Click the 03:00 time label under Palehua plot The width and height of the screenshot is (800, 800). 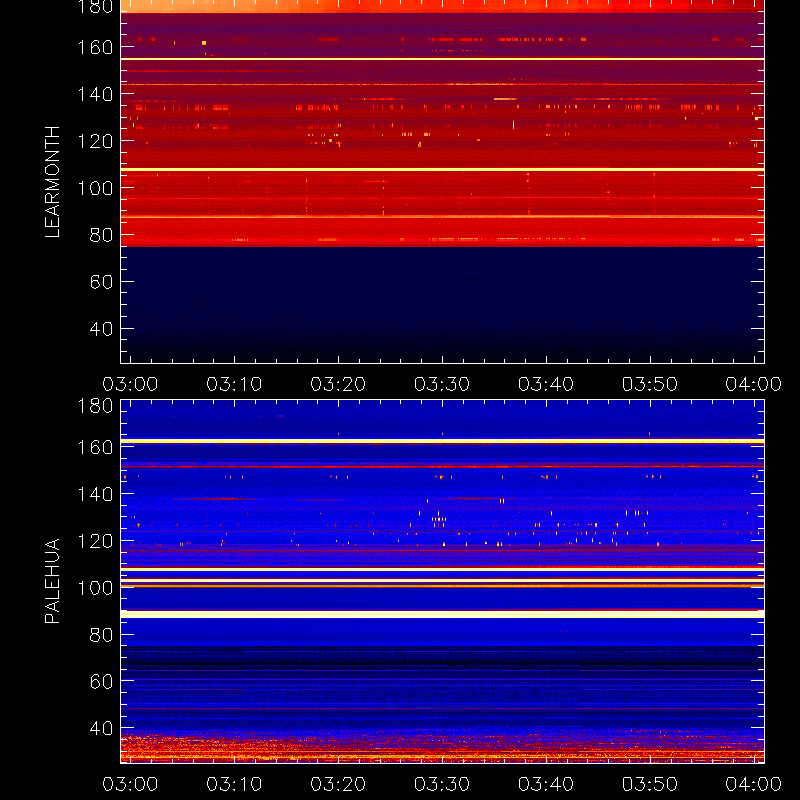click(x=130, y=784)
